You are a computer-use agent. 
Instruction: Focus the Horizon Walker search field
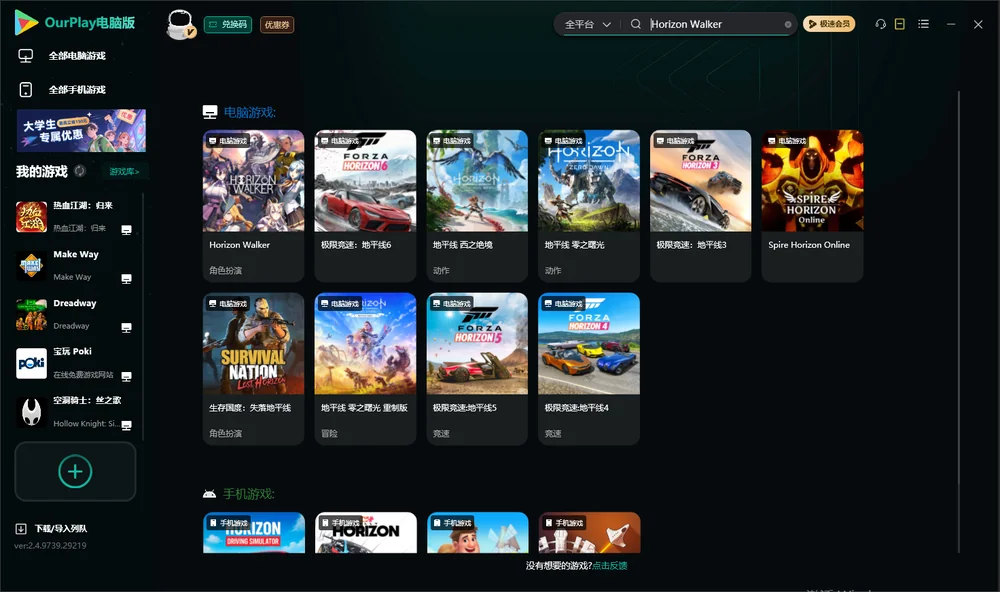[715, 24]
